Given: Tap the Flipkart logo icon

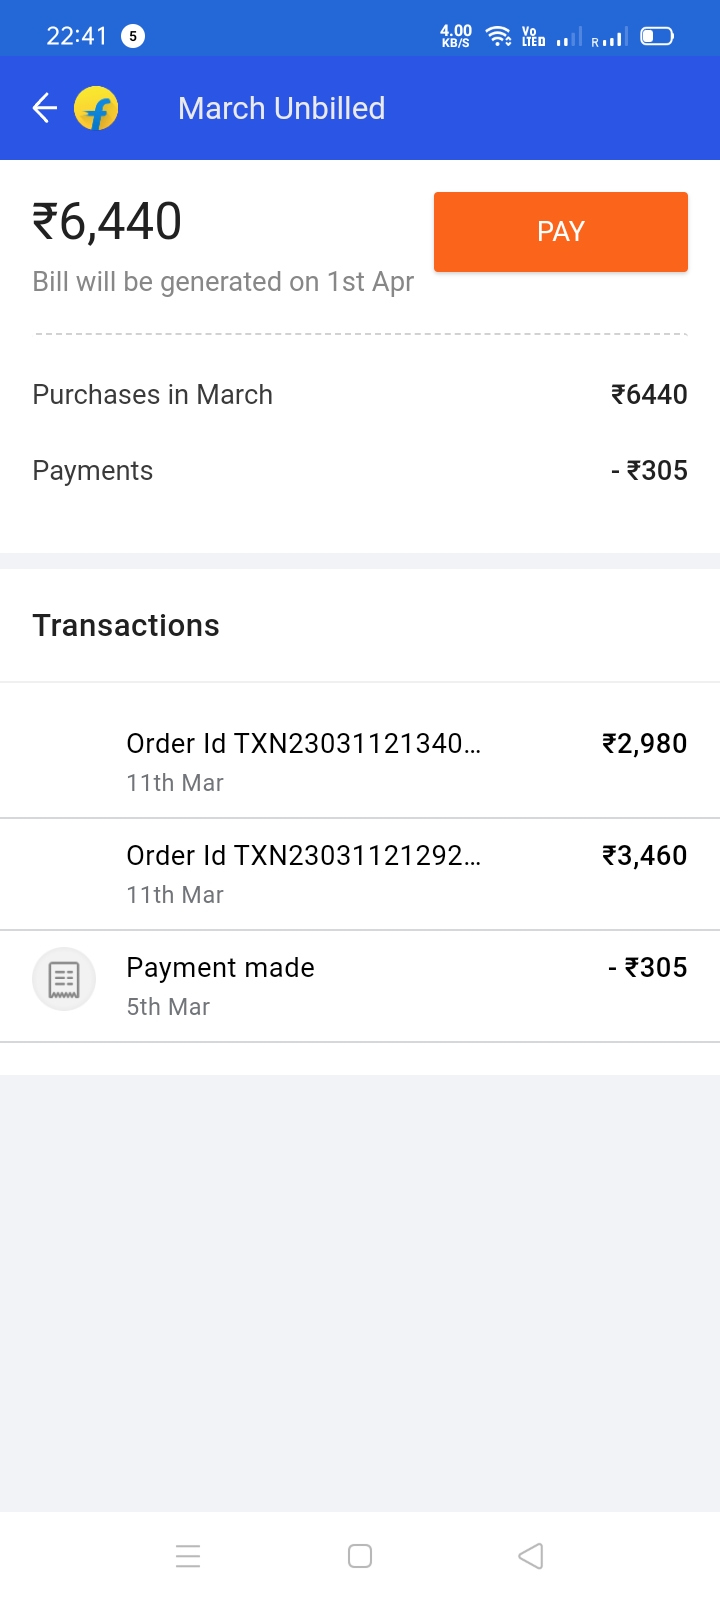Looking at the screenshot, I should point(96,108).
